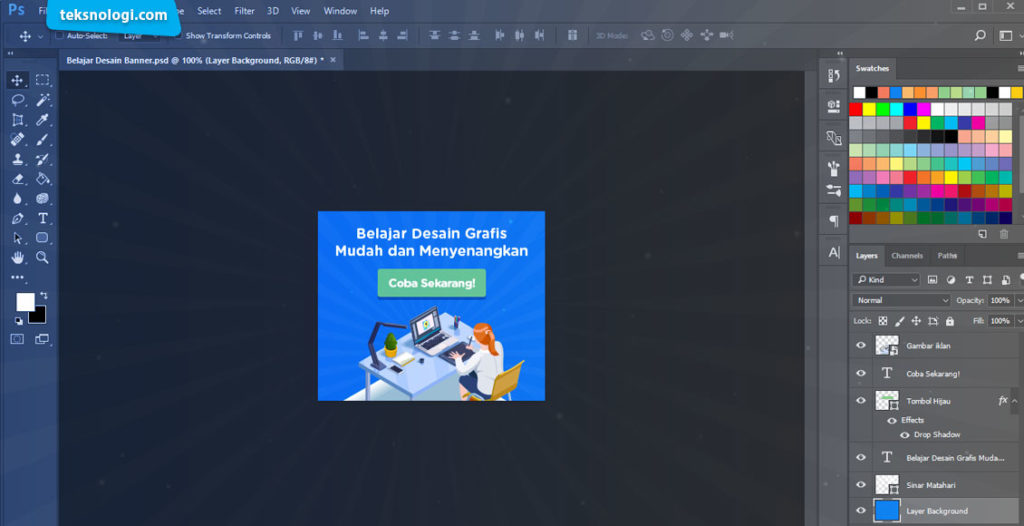Select the Spot Healing Brush tool
The width and height of the screenshot is (1024, 526).
(18, 139)
